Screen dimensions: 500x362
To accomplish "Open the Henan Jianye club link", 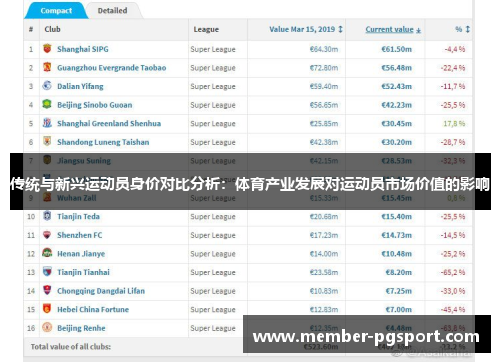I will click(x=81, y=254).
